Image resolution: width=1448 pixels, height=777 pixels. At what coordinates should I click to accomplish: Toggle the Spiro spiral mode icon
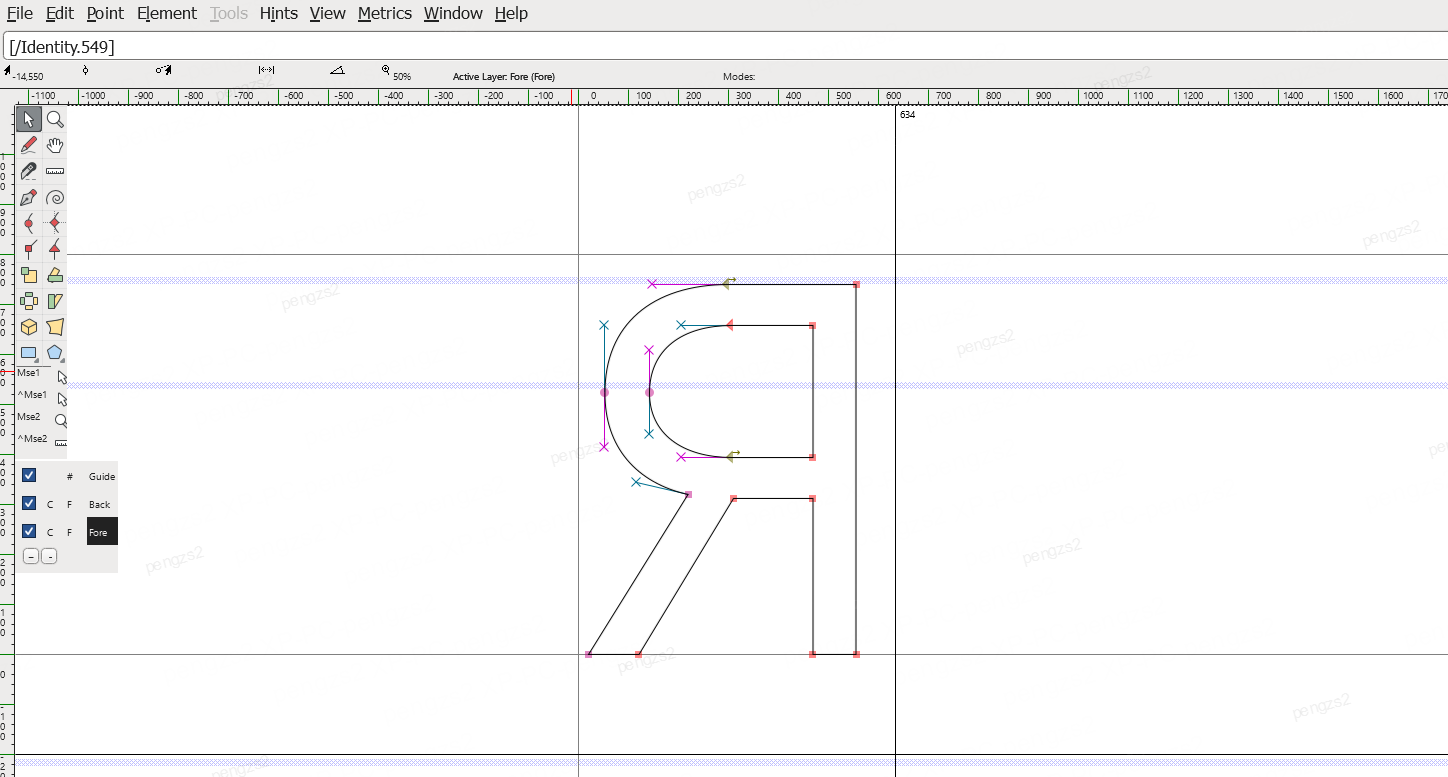(x=55, y=198)
